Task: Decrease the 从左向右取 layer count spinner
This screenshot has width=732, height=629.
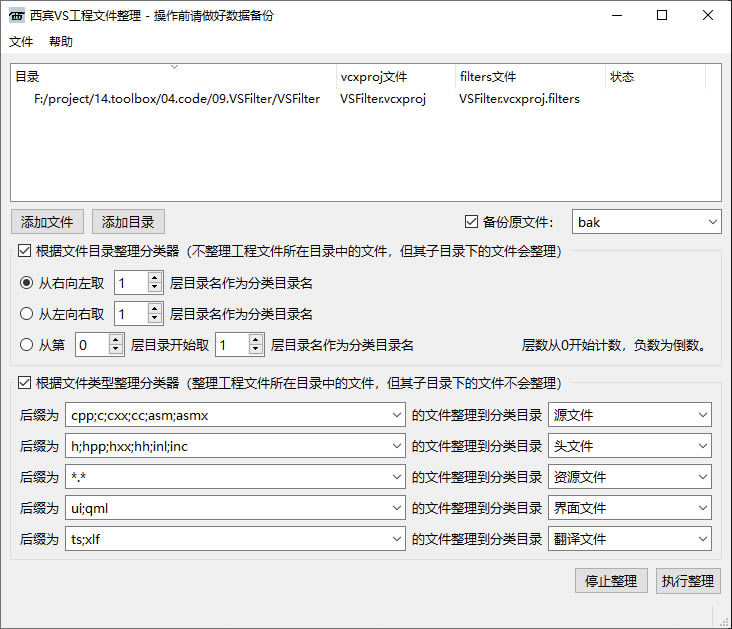Action: click(x=154, y=319)
